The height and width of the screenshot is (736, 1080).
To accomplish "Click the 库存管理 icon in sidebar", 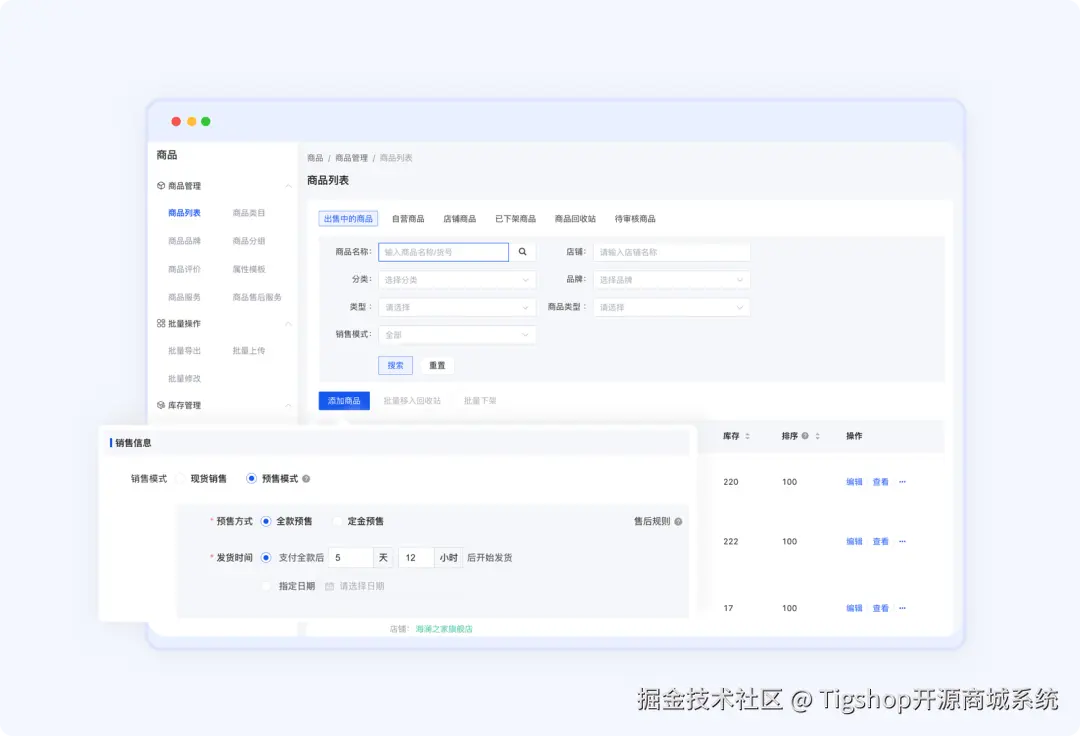I will [160, 404].
